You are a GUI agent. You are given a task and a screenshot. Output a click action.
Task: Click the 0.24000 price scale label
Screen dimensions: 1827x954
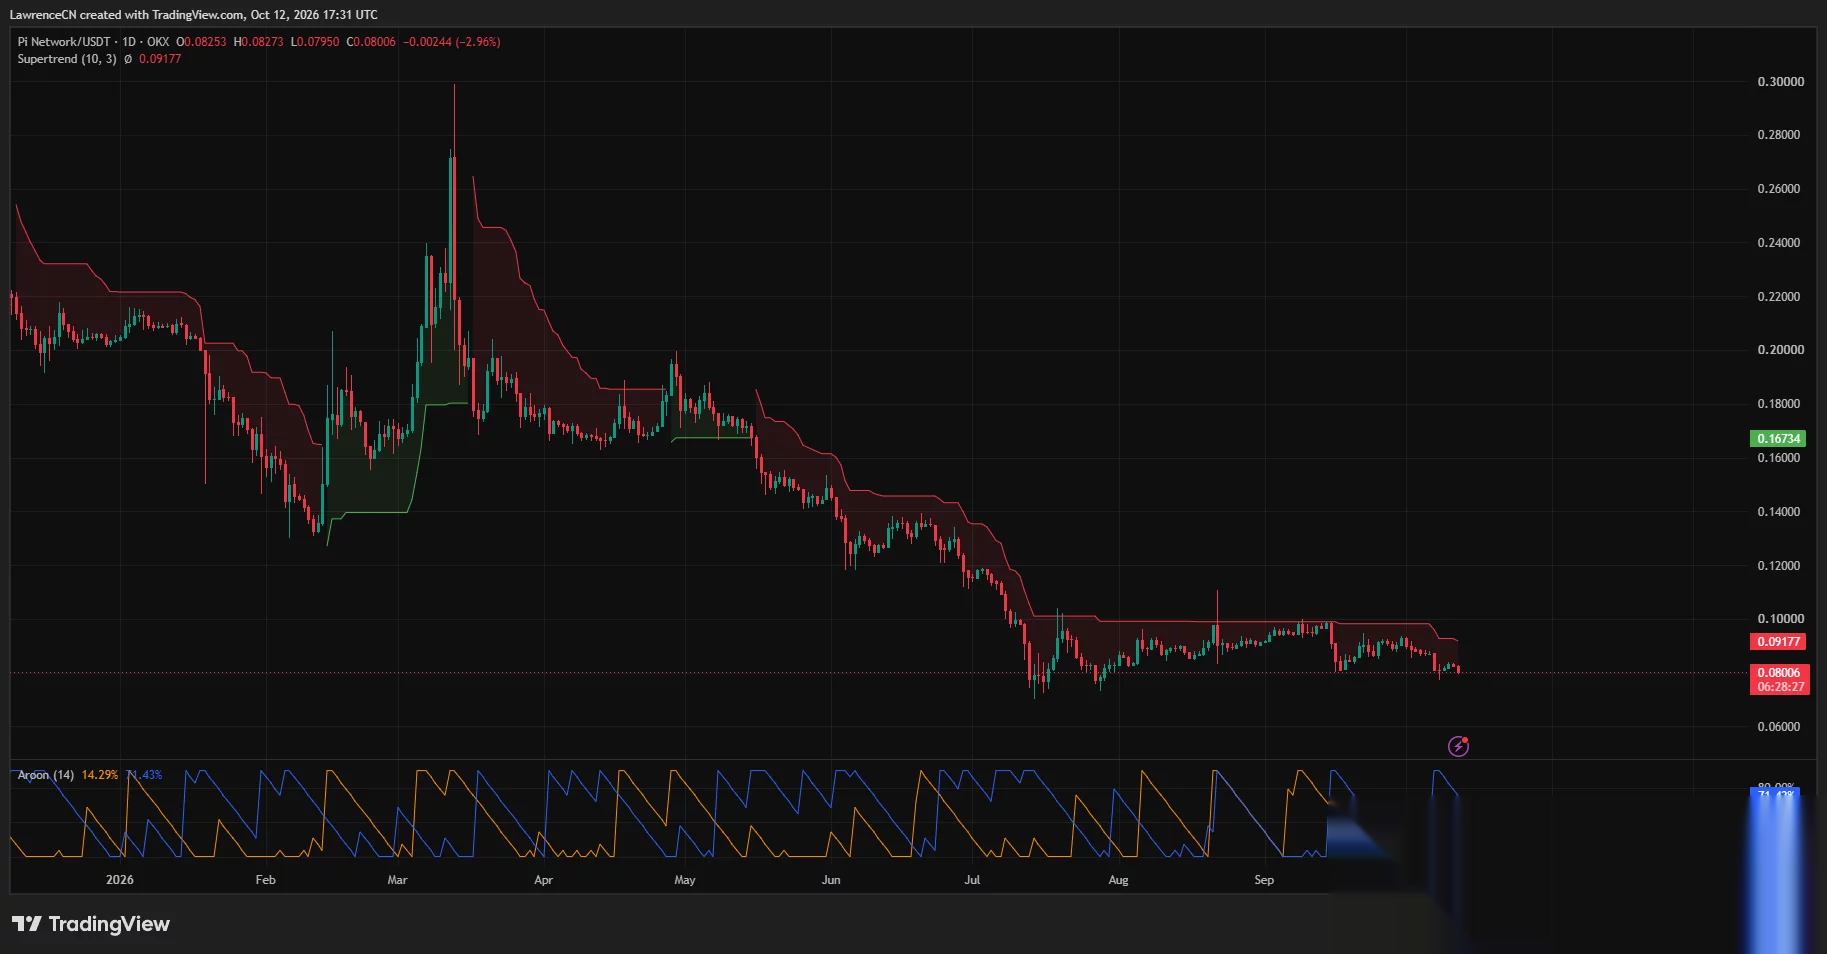point(1779,243)
